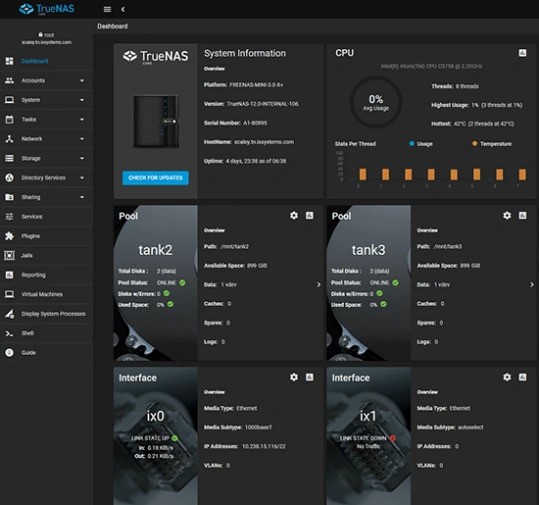Click the Services sliders icon
Screen dimensions: 539x505
(x=9, y=217)
